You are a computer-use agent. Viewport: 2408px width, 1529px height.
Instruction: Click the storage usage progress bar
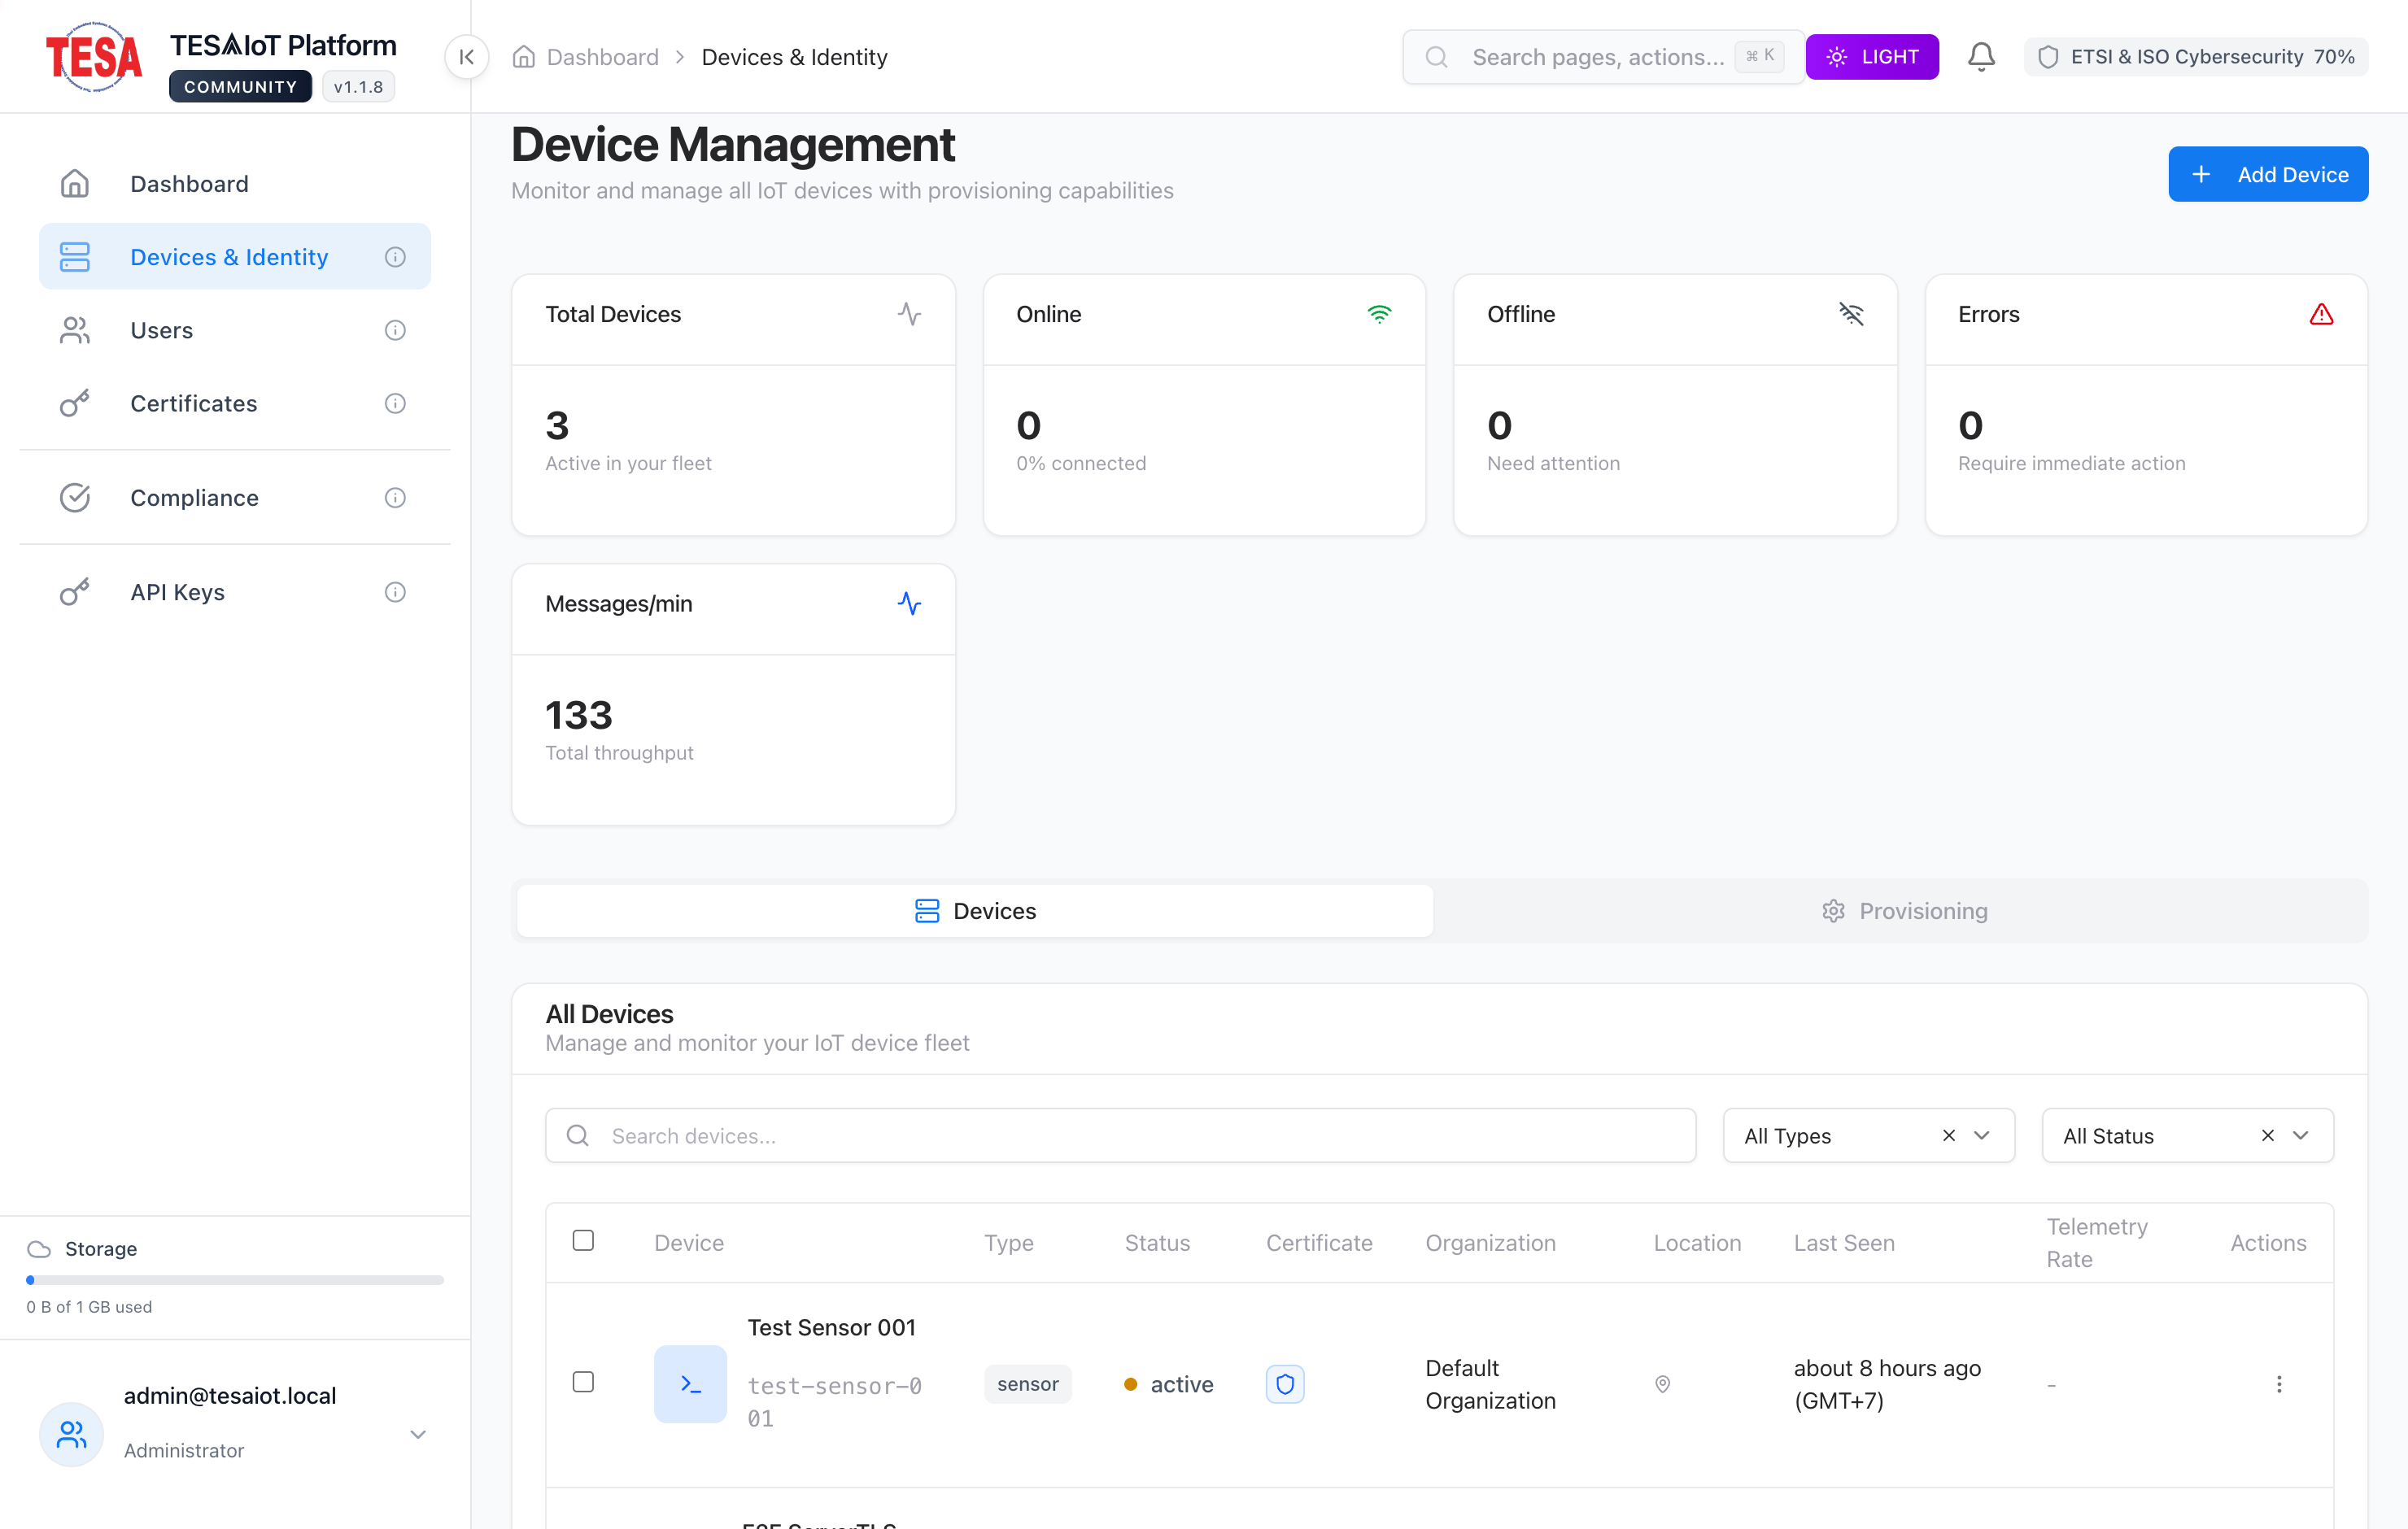(x=235, y=1279)
